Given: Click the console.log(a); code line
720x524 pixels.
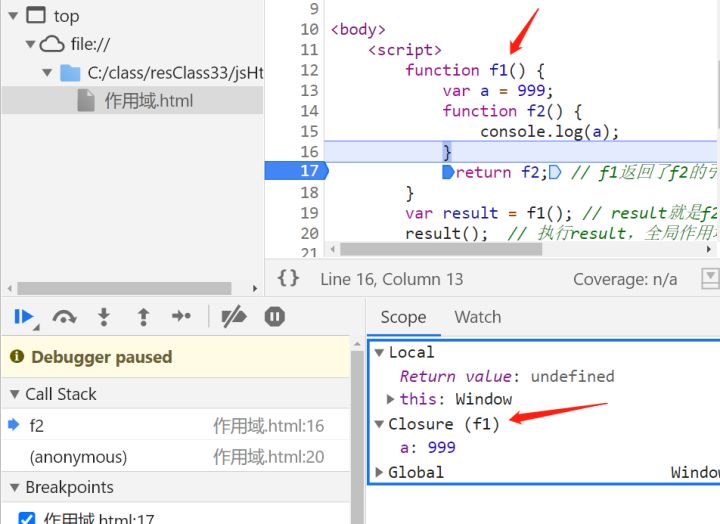Looking at the screenshot, I should point(549,132).
